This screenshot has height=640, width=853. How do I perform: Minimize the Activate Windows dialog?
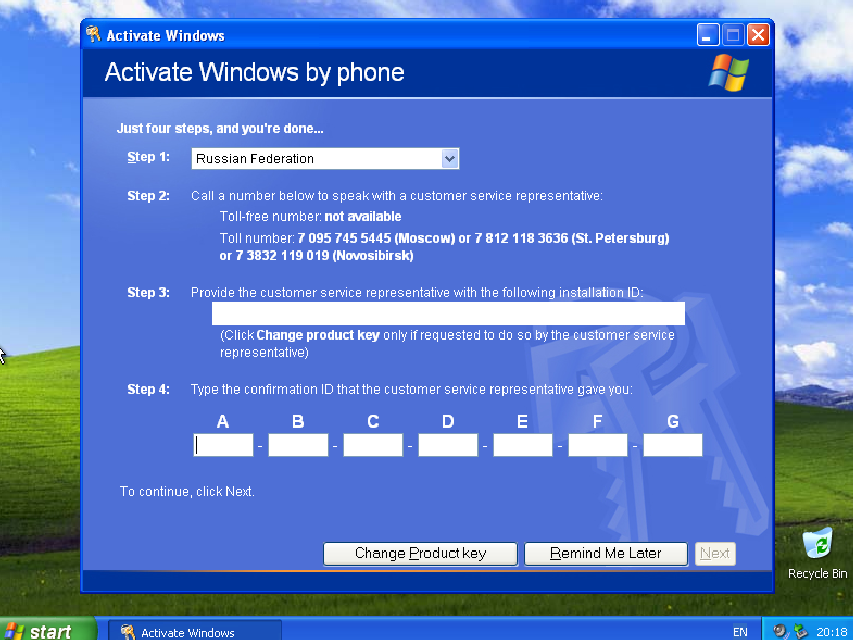point(708,35)
